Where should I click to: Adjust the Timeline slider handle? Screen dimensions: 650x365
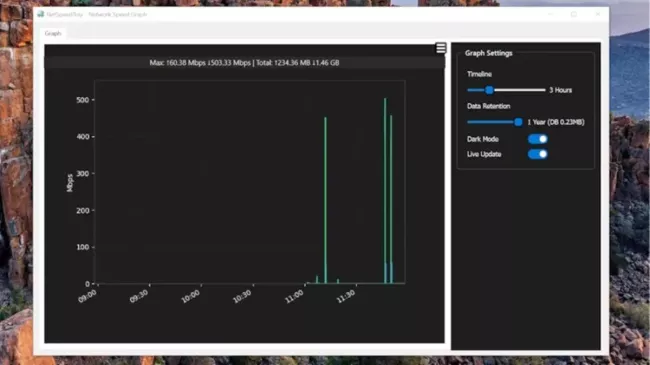tap(489, 90)
